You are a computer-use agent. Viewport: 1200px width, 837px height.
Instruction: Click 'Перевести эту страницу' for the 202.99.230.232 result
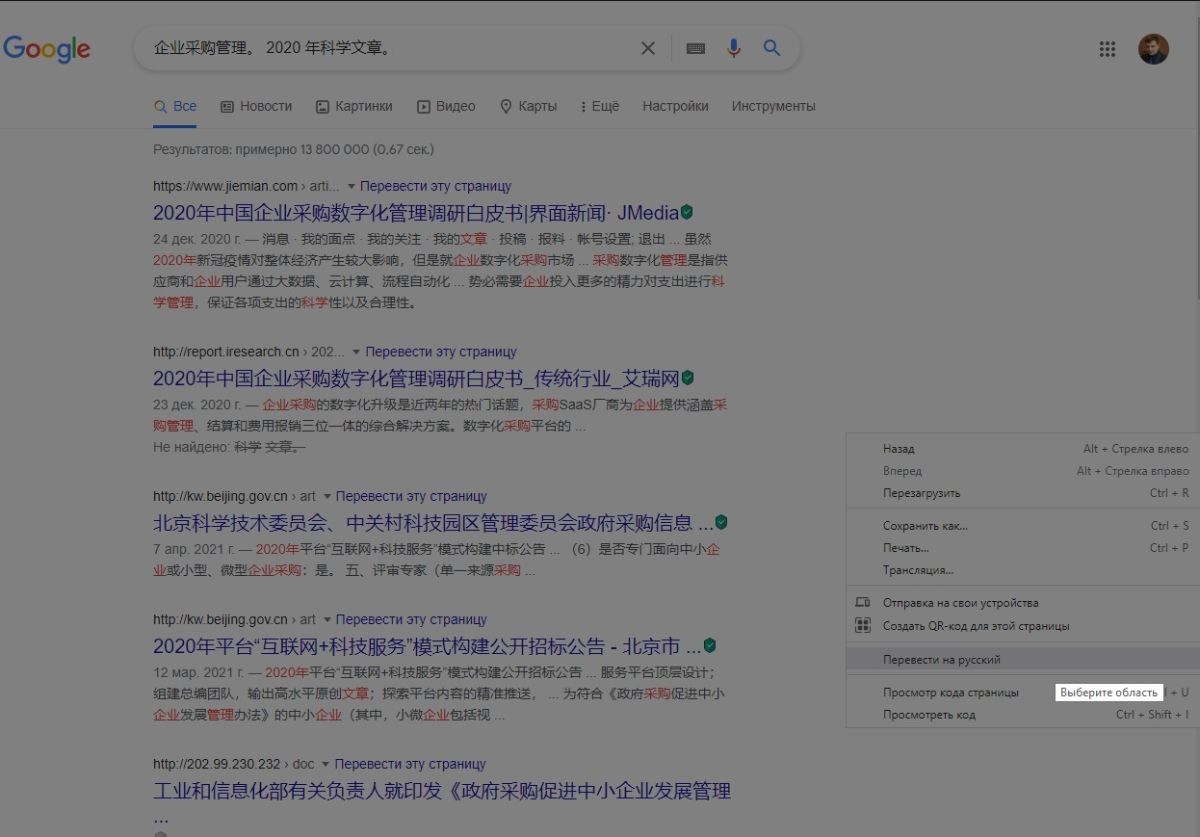pos(412,764)
